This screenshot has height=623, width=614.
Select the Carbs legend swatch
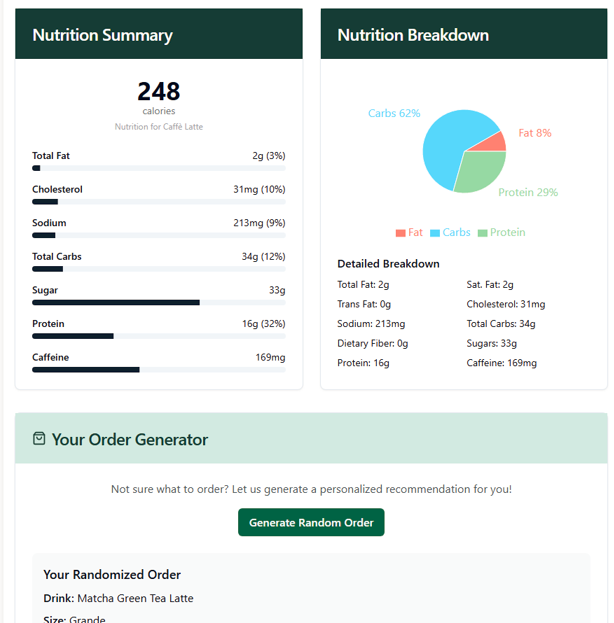tap(435, 233)
